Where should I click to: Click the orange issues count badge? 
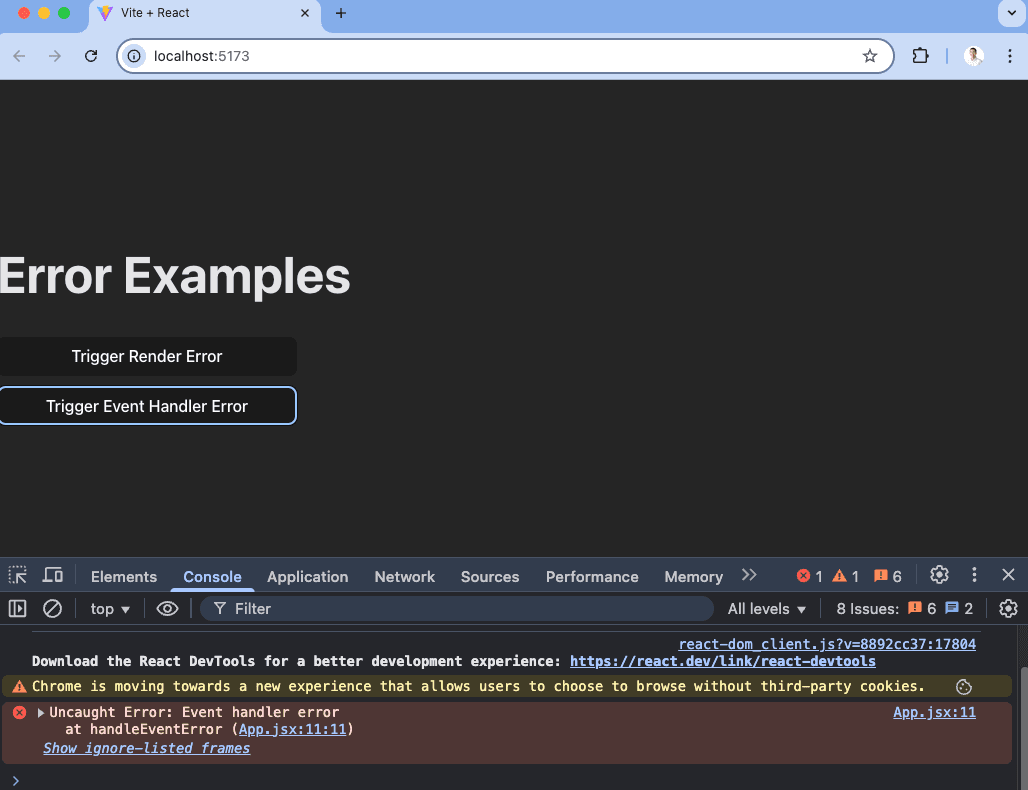pyautogui.click(x=888, y=576)
